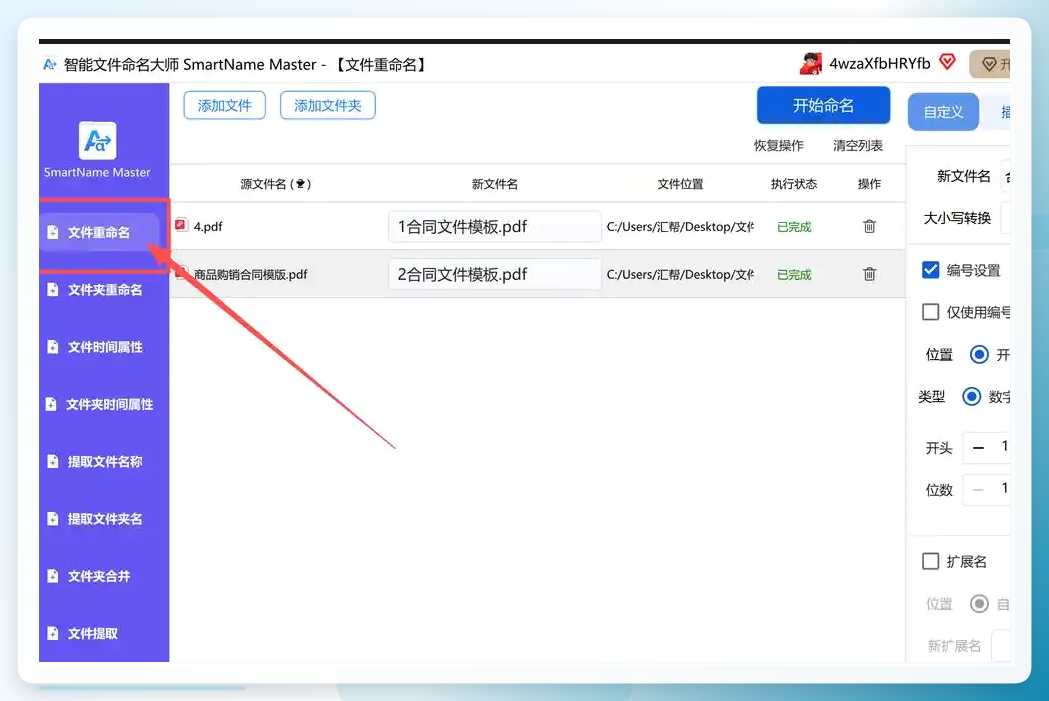Screen dimensions: 1049x701
Task: Click the sort icon in 源文件名 header
Action: click(300, 184)
